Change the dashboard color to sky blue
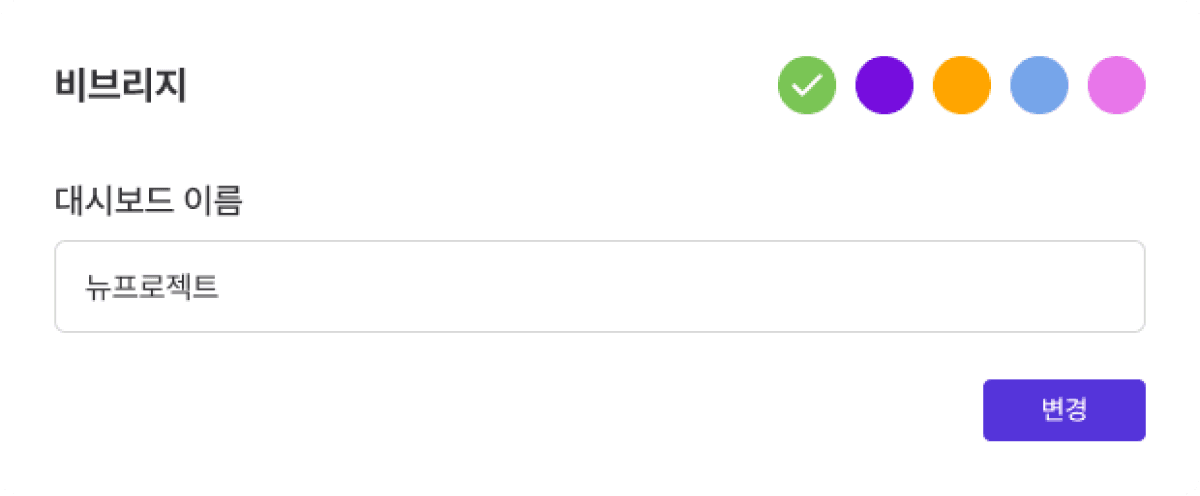Viewport: 1200px width, 496px height. [x=1039, y=85]
